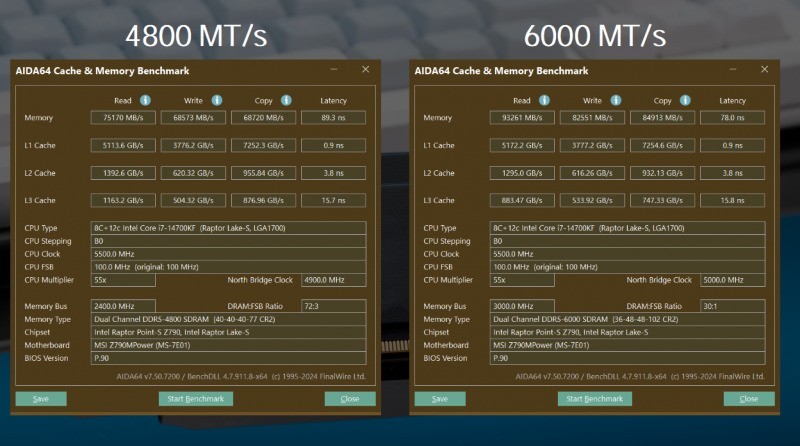
Task: Click L2 Cache write value 616.26 GB/s
Action: (592, 172)
